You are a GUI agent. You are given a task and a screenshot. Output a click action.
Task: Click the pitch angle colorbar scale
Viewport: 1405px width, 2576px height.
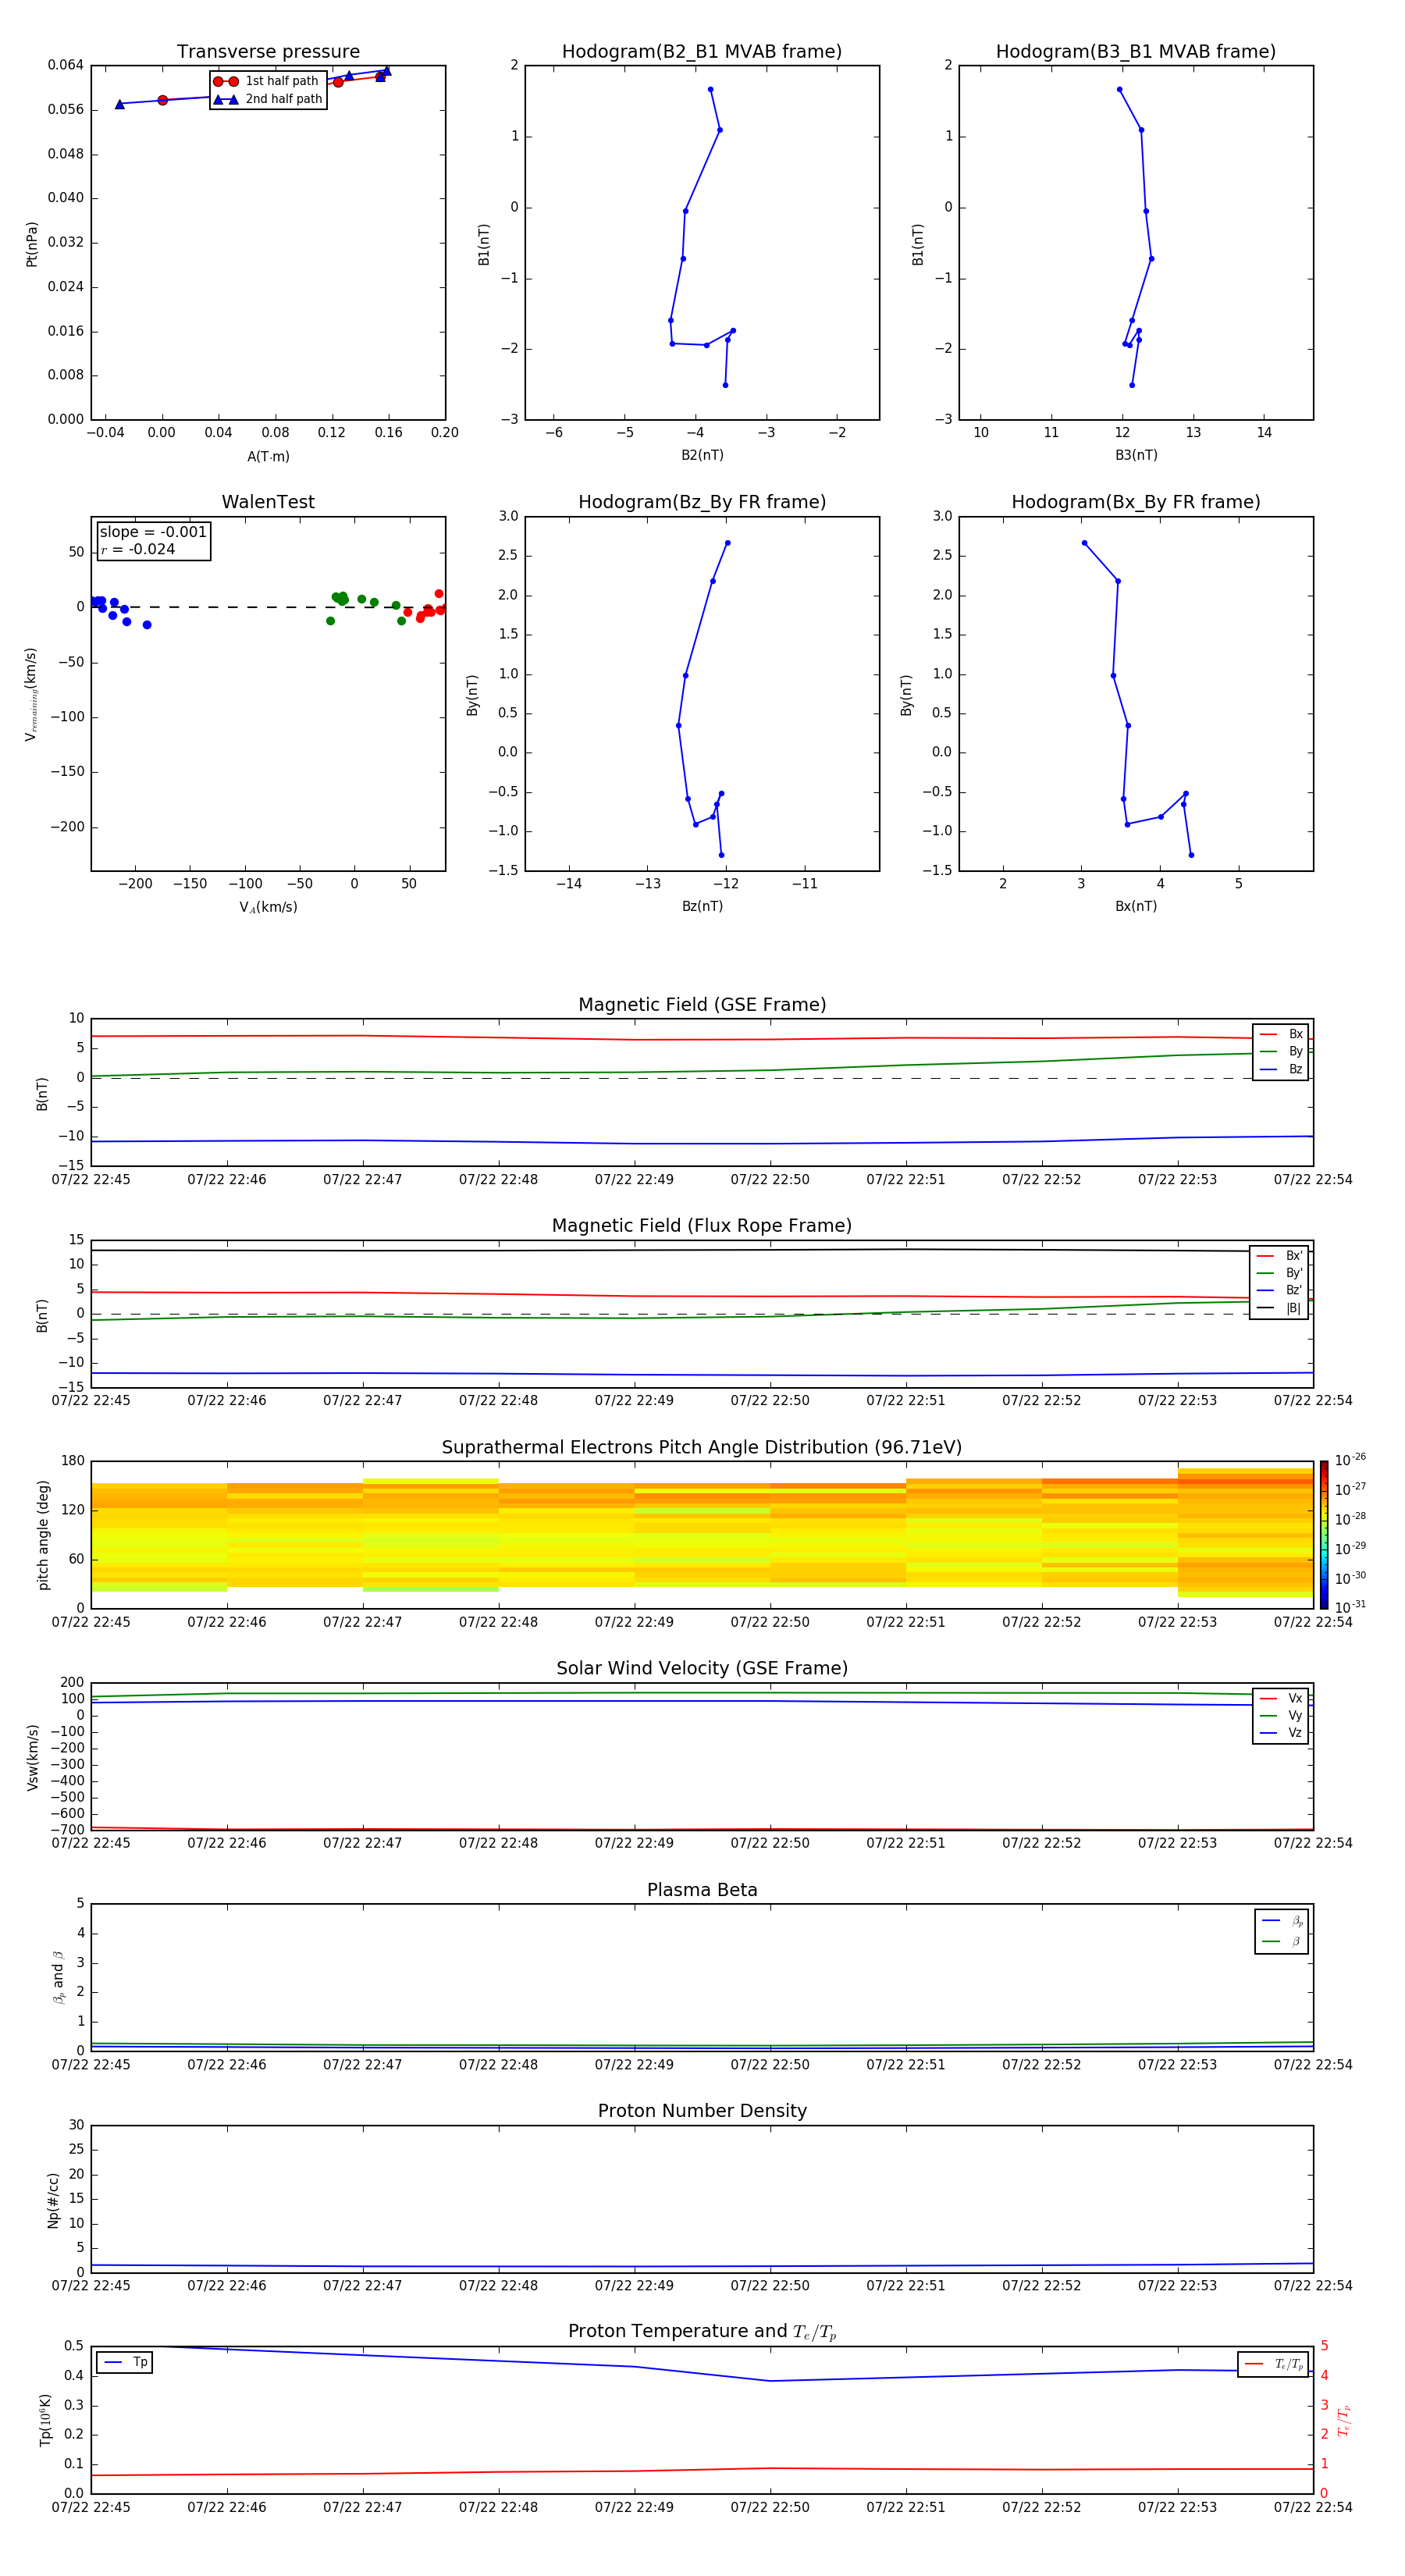[x=1324, y=1534]
